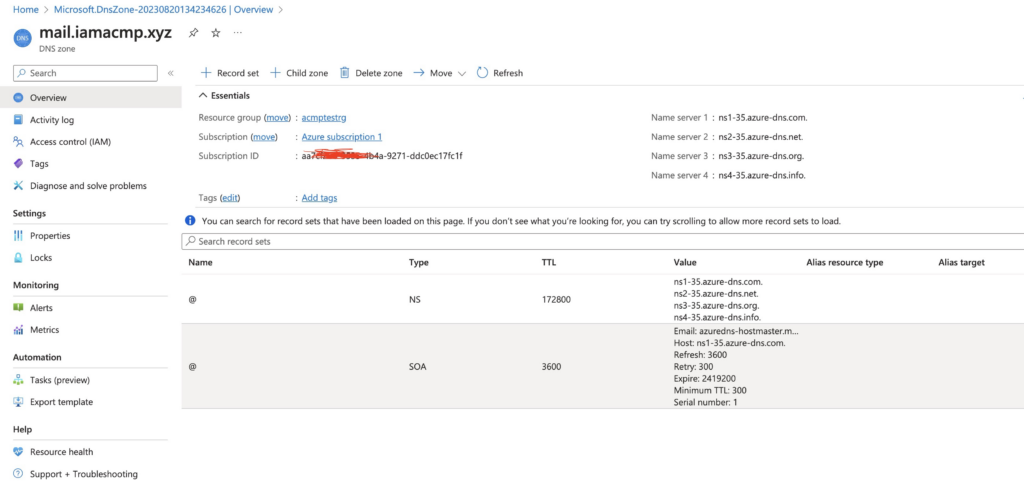Click the Value column header

pyautogui.click(x=685, y=263)
